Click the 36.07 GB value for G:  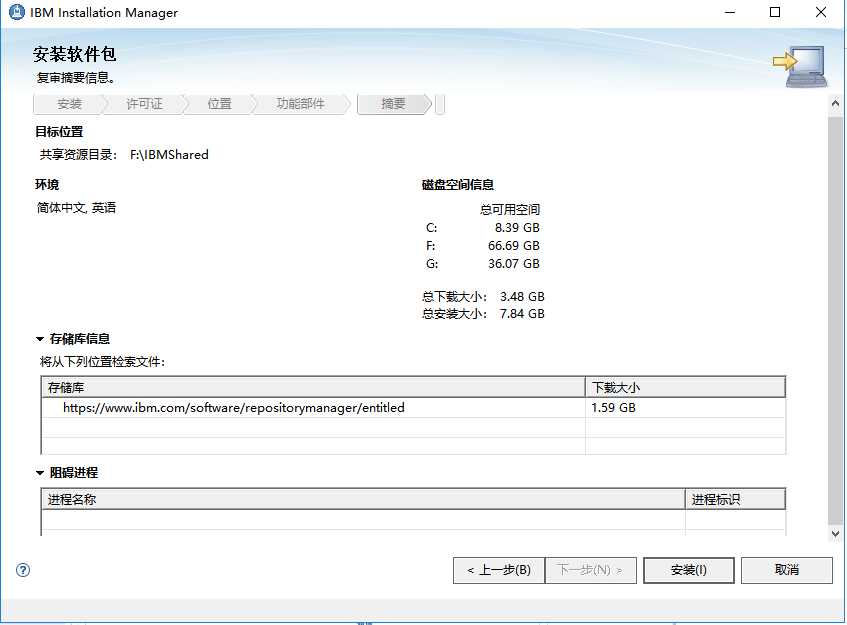[514, 264]
